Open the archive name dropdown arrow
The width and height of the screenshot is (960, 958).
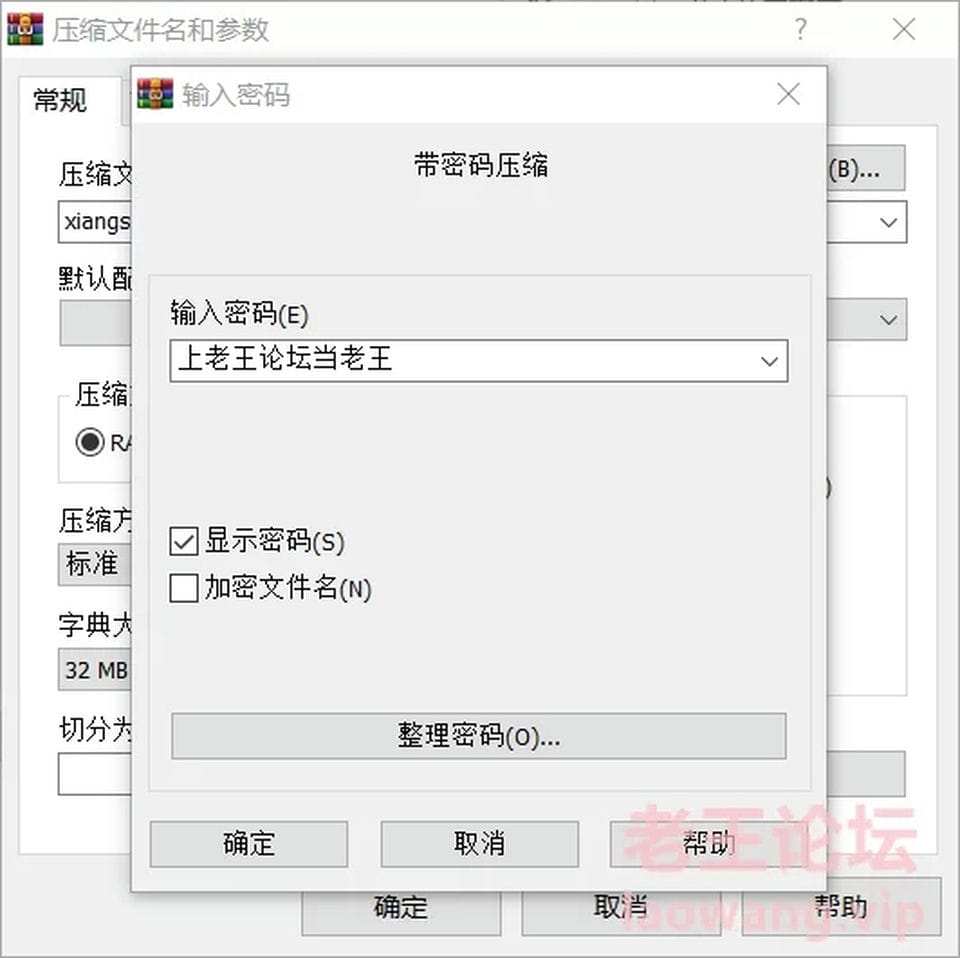click(x=888, y=222)
